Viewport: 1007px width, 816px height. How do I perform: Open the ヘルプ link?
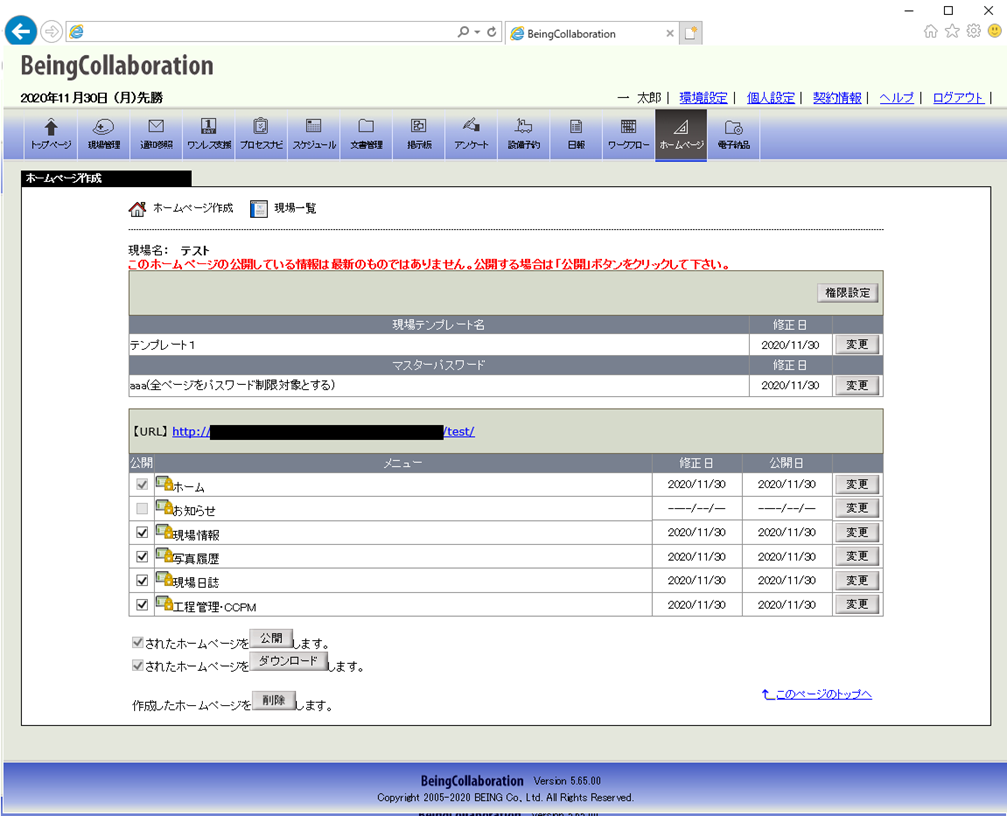(897, 98)
